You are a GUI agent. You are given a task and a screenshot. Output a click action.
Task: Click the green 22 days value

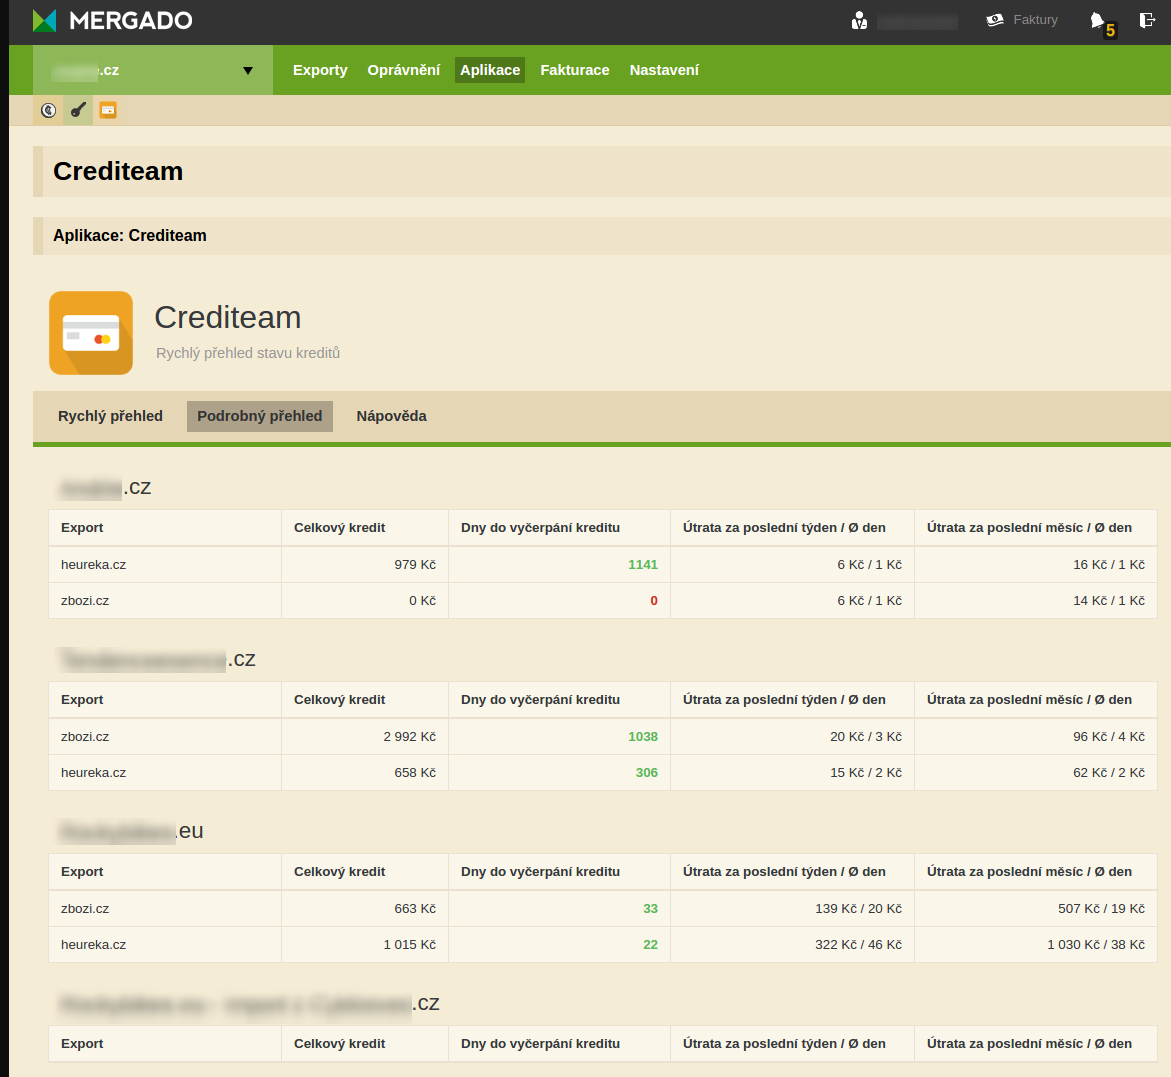coord(650,944)
